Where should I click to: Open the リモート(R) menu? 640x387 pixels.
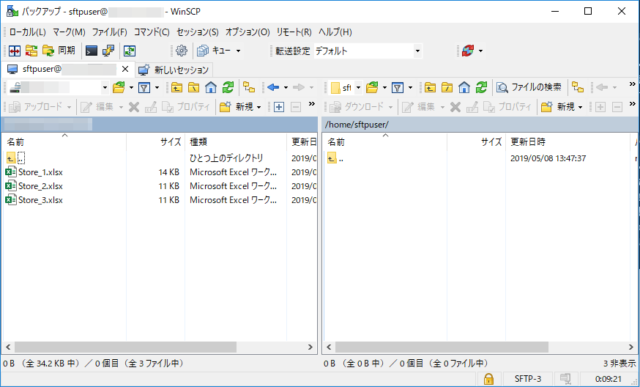pyautogui.click(x=294, y=32)
